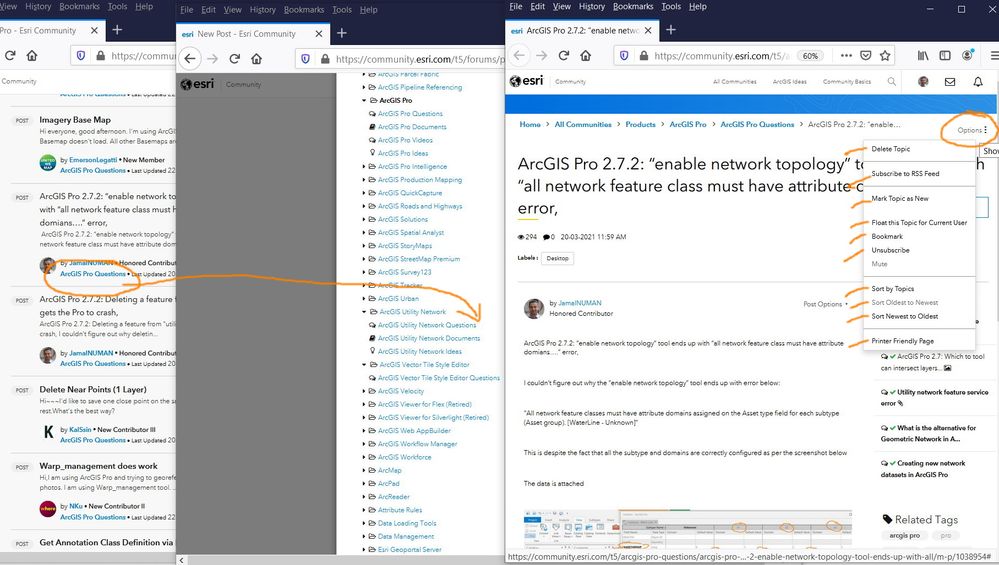Open the topic Options dropdown
This screenshot has height=565, width=999.
(x=972, y=130)
